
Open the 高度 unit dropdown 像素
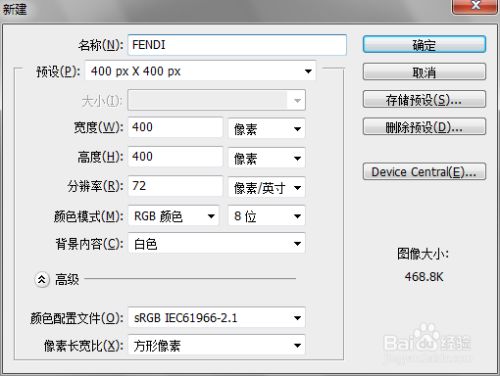coord(266,158)
